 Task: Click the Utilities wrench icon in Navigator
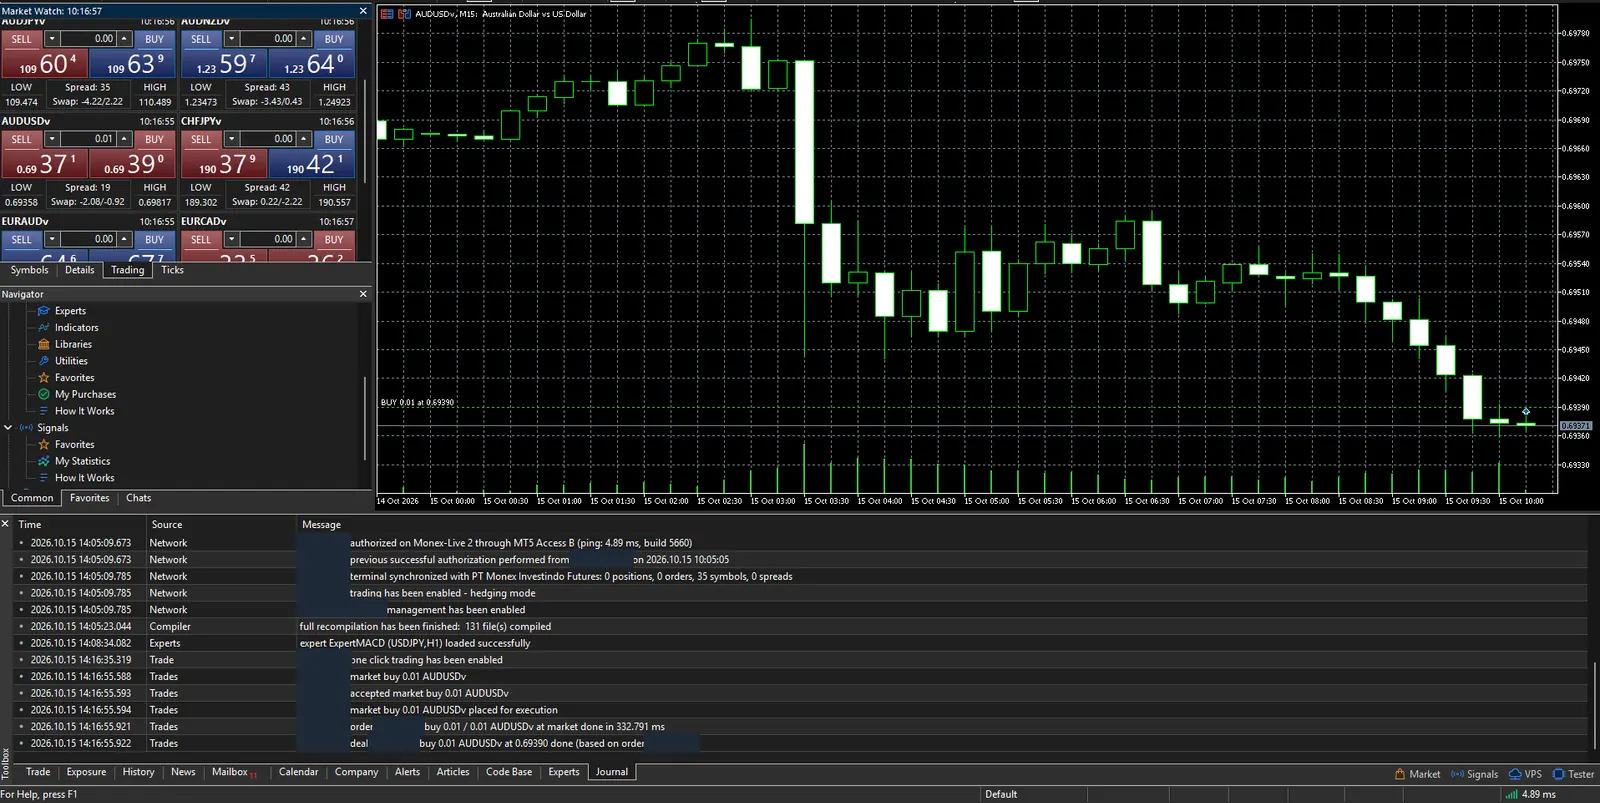click(44, 361)
